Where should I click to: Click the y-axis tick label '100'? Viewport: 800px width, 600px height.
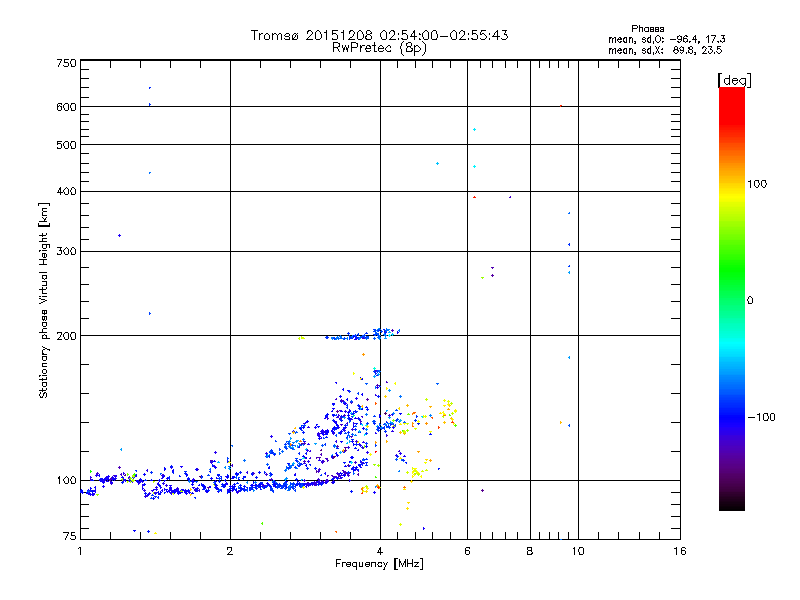click(x=66, y=480)
